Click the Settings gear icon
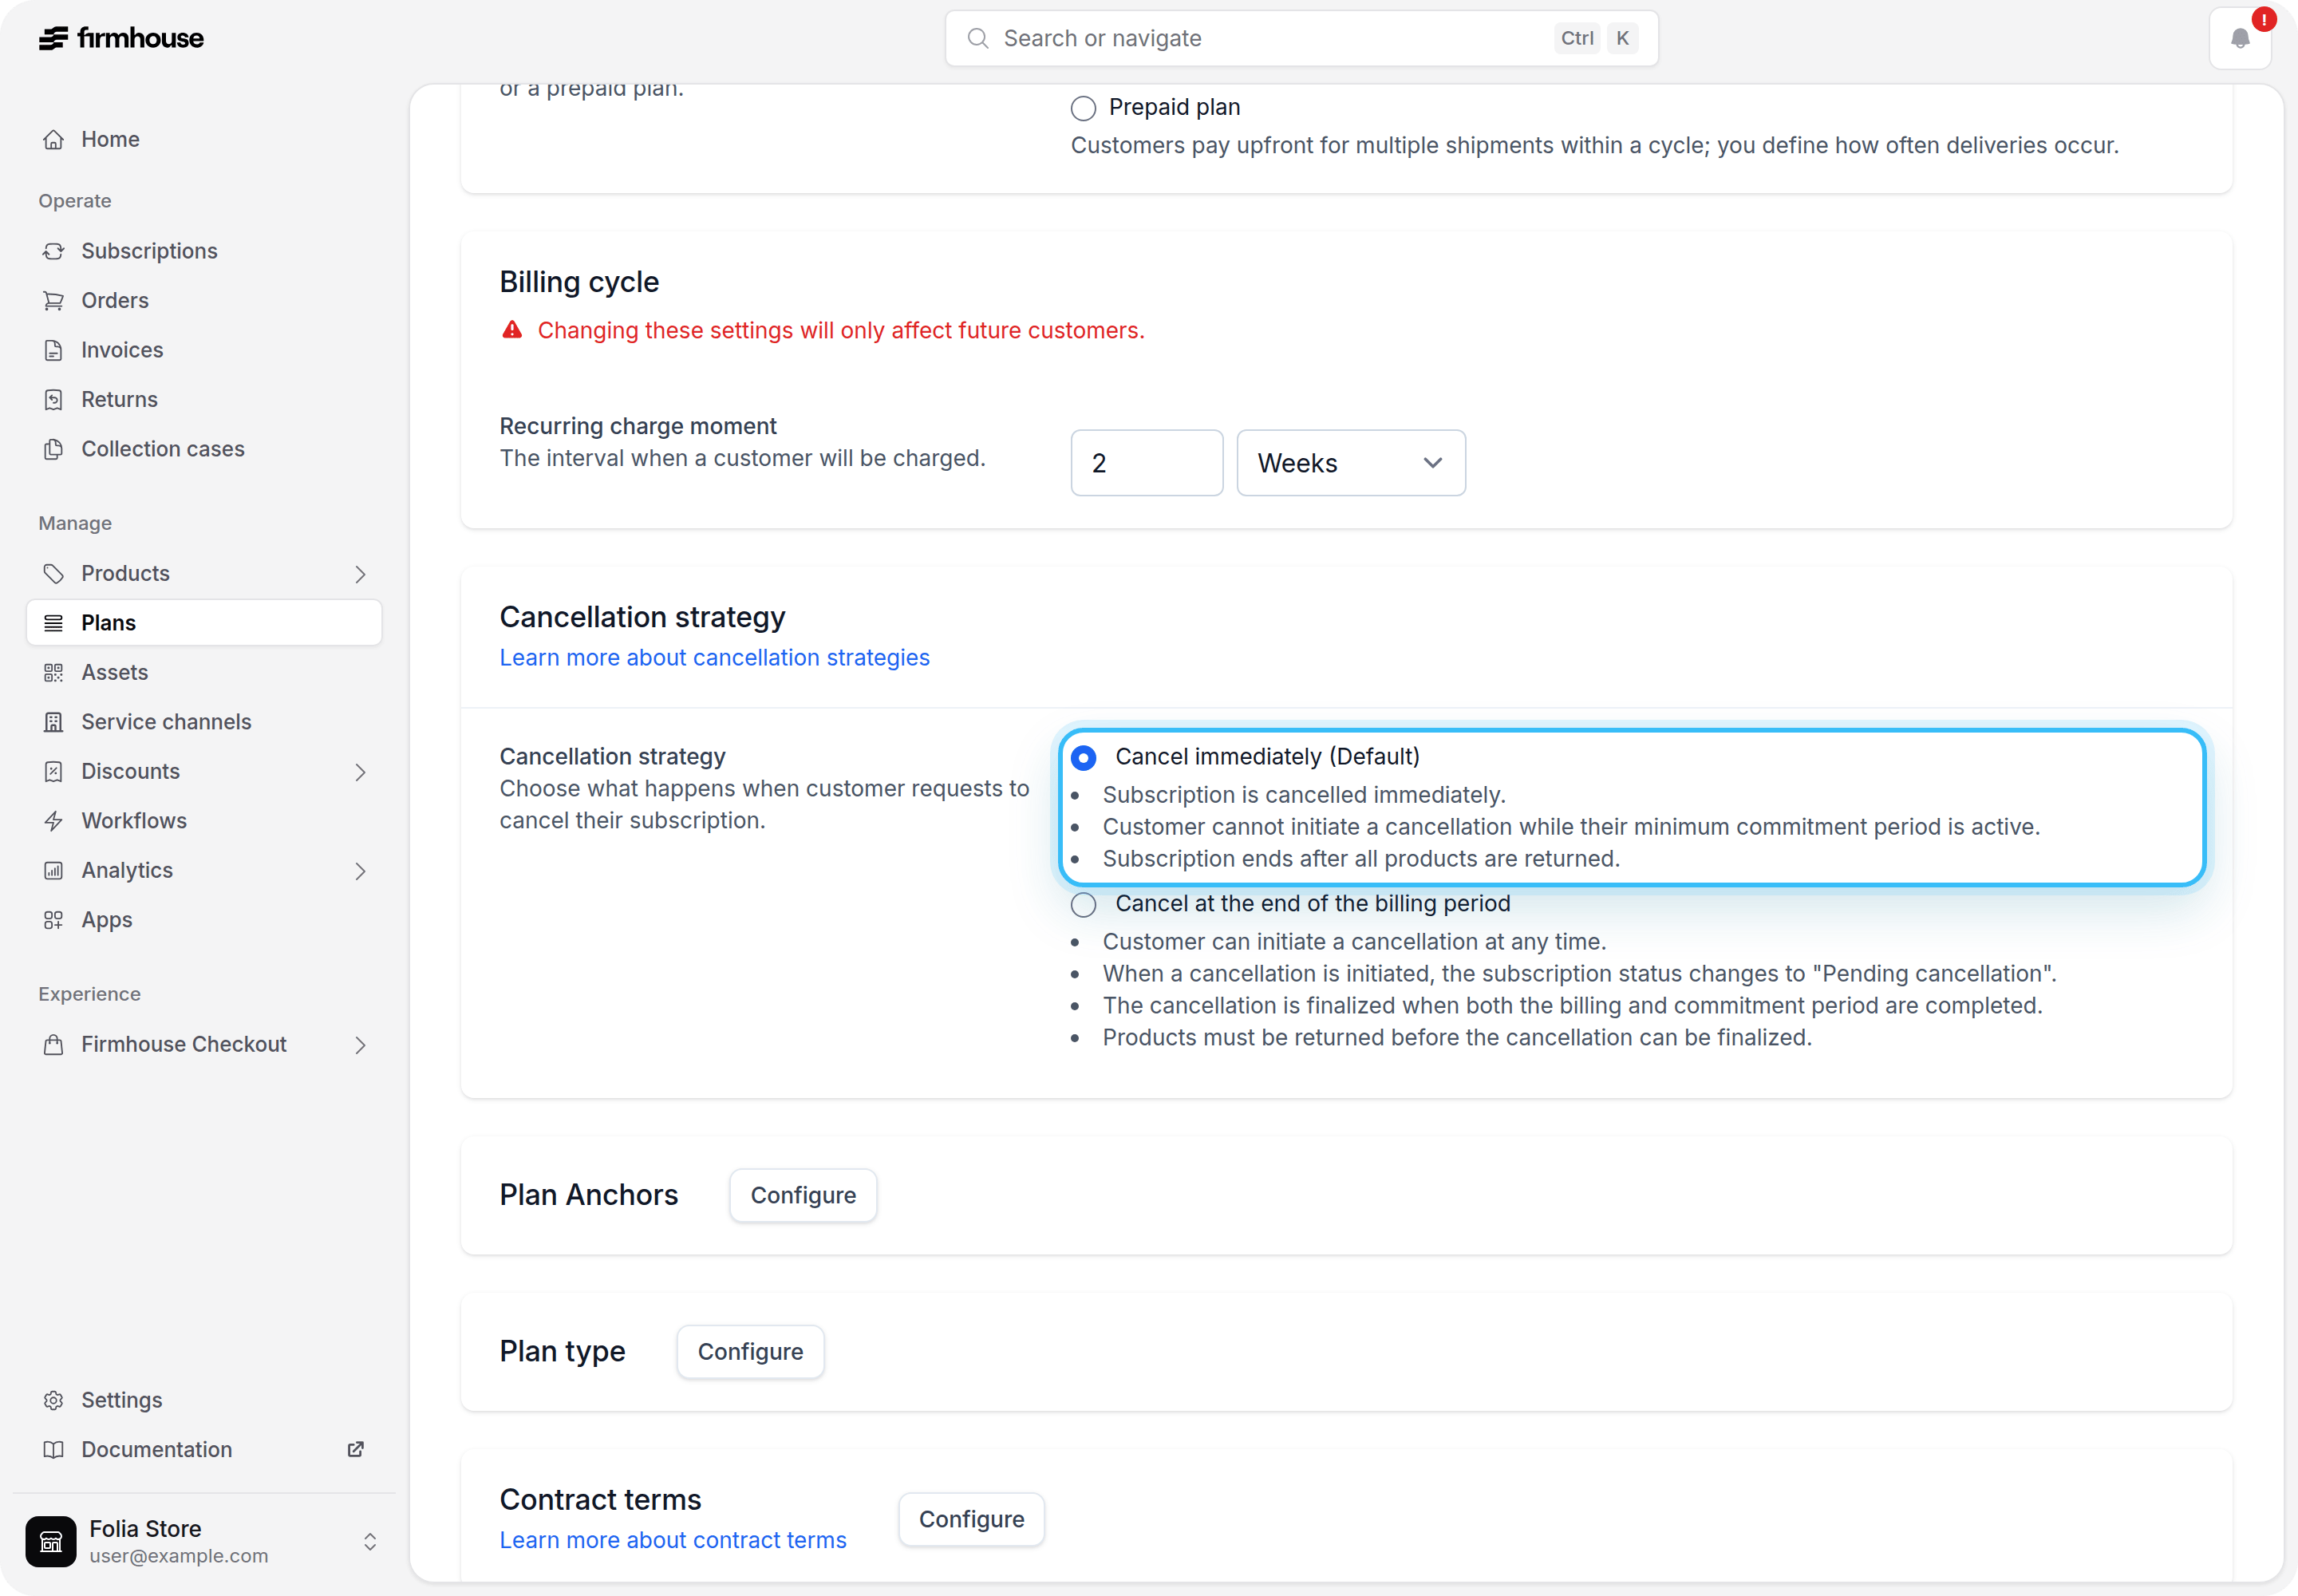Image resolution: width=2298 pixels, height=1596 pixels. click(x=54, y=1400)
